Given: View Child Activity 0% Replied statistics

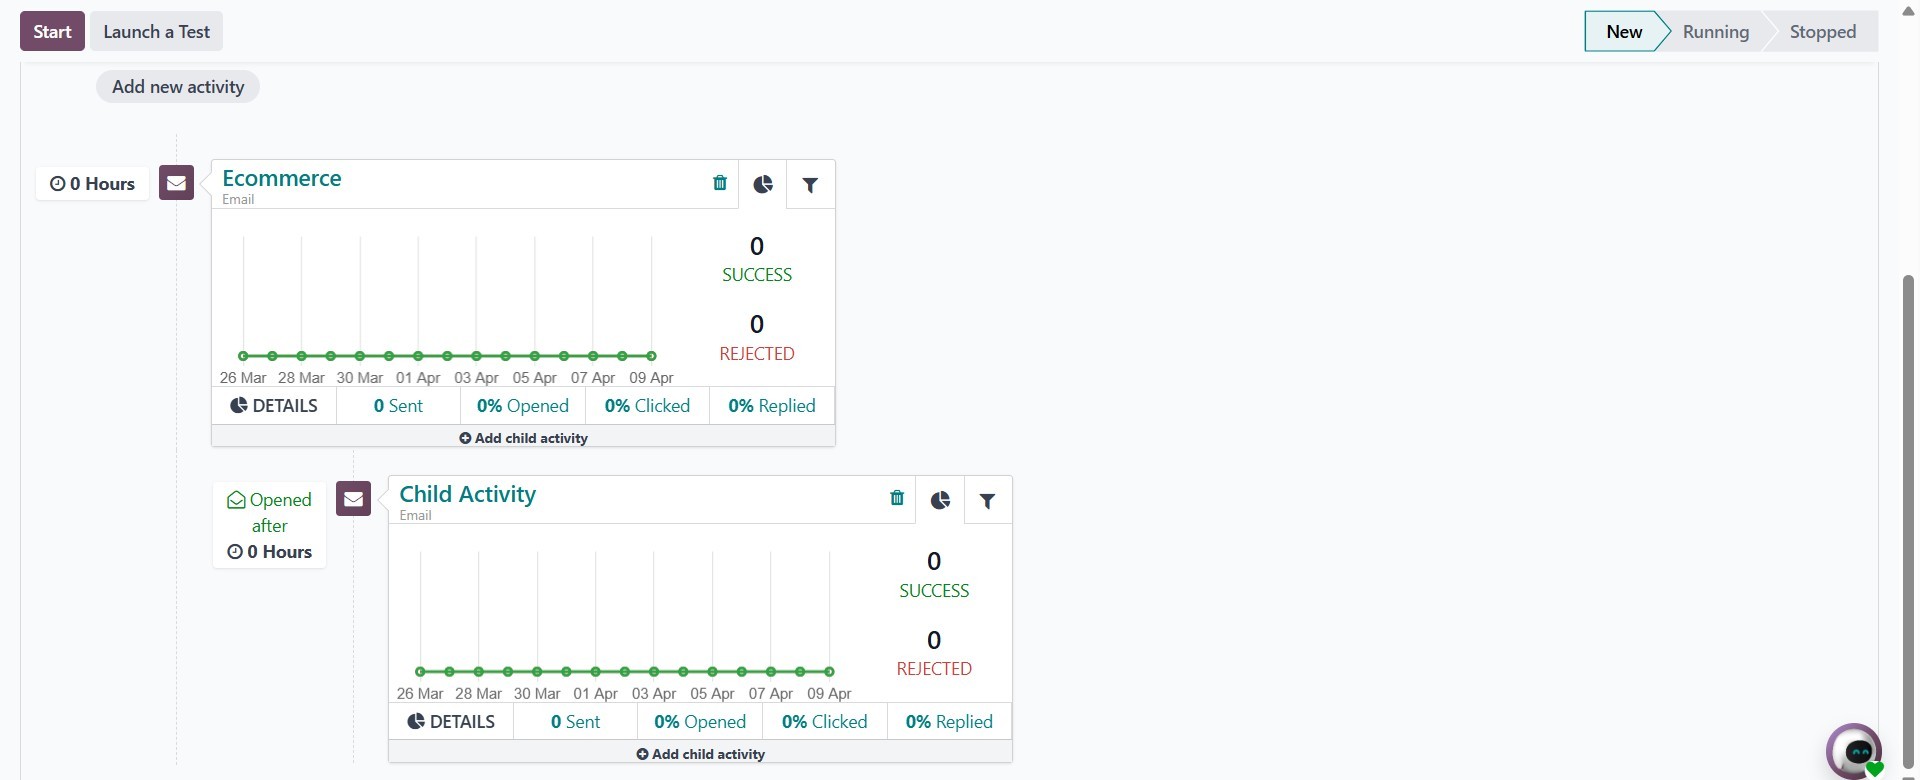Looking at the screenshot, I should [949, 722].
